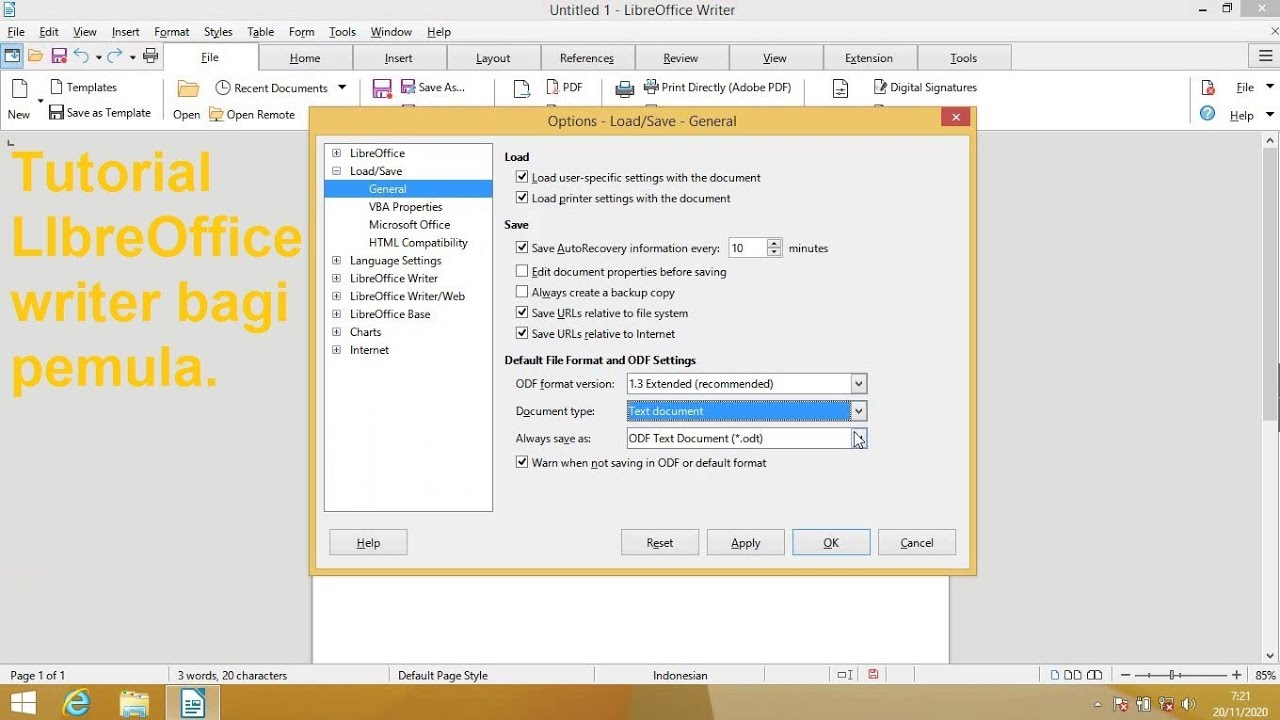
Task: Open the hamburger menu at the ribbon's right
Action: pyautogui.click(x=1266, y=56)
